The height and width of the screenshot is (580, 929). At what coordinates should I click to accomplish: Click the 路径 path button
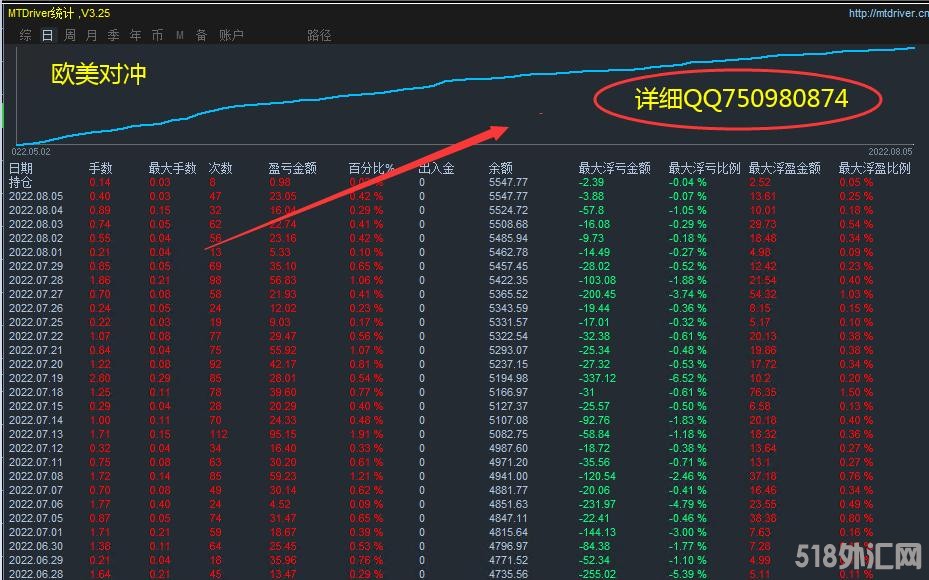click(x=319, y=35)
